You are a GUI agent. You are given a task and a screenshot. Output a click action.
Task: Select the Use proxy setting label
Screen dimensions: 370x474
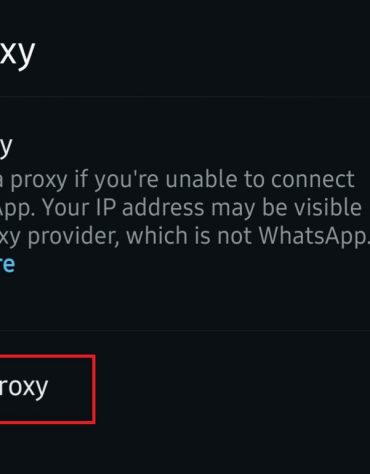[x=6, y=147]
